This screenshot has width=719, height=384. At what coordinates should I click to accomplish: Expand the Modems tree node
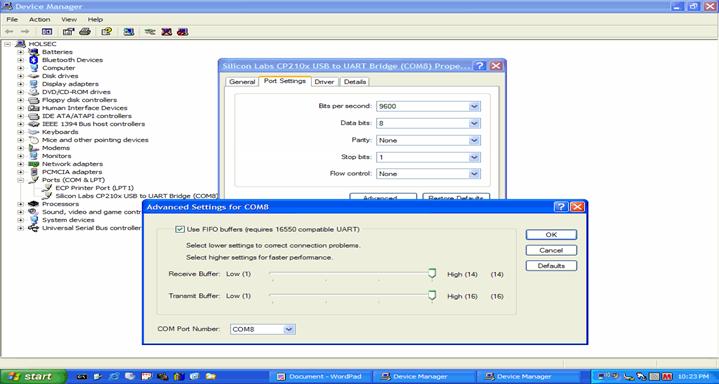coord(20,148)
